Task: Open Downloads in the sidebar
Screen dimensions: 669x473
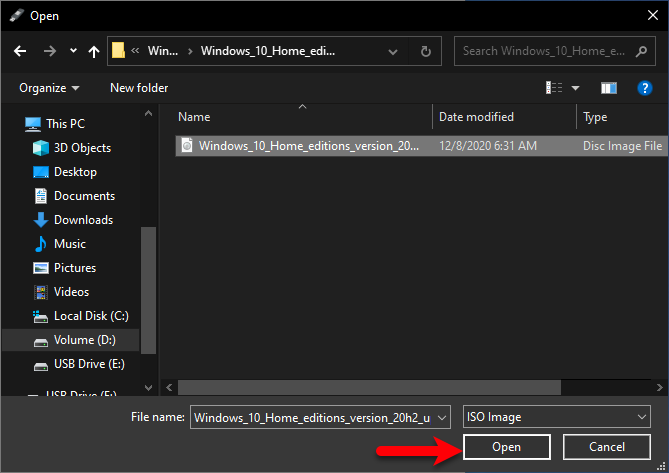Action: [x=83, y=220]
